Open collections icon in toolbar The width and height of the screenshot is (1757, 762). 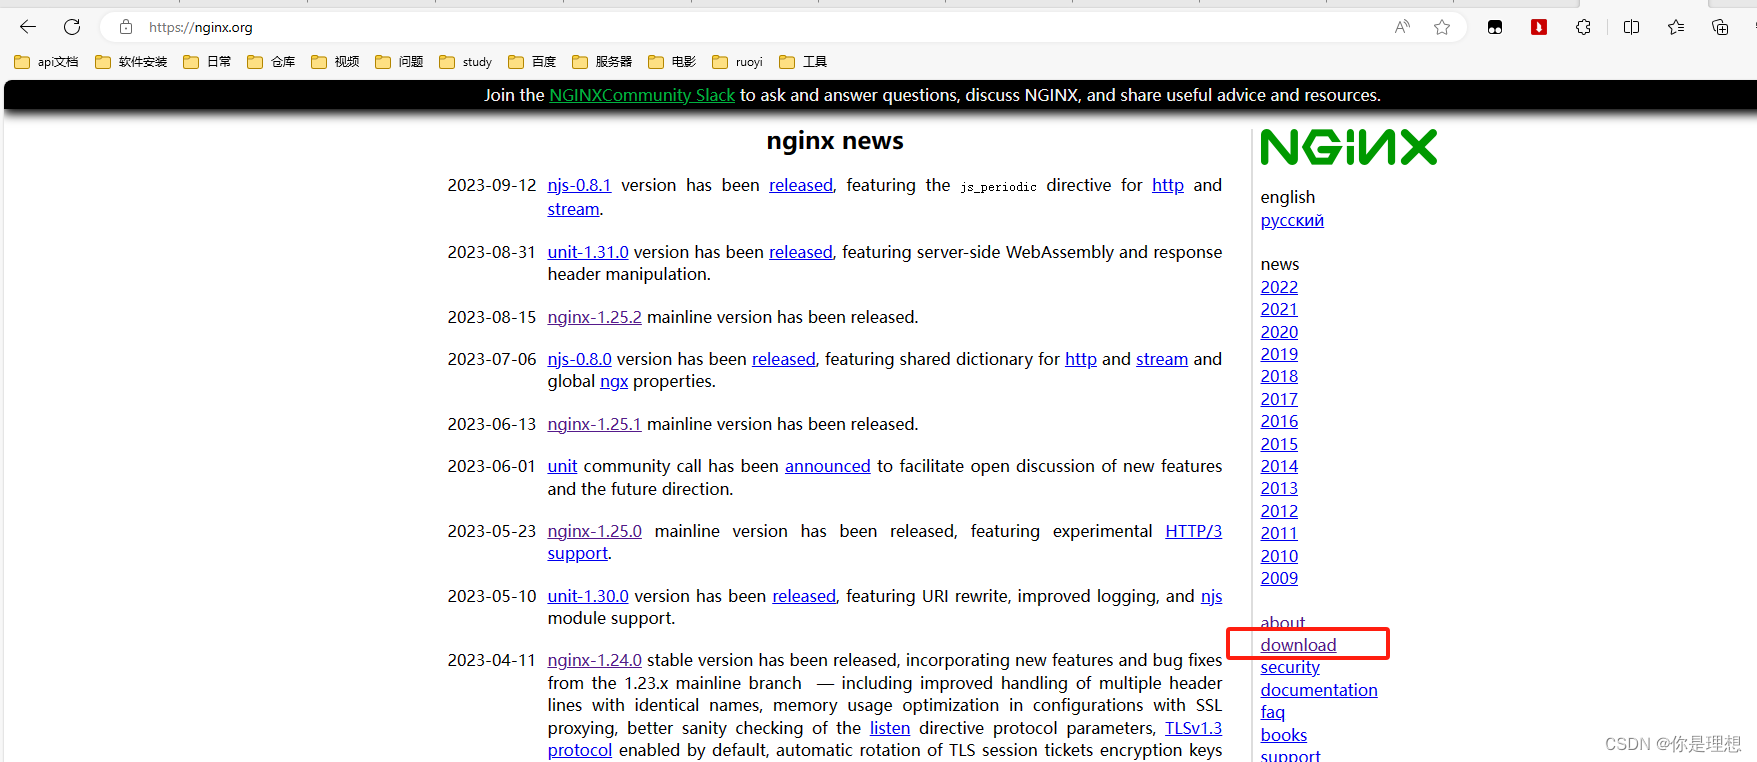1720,27
